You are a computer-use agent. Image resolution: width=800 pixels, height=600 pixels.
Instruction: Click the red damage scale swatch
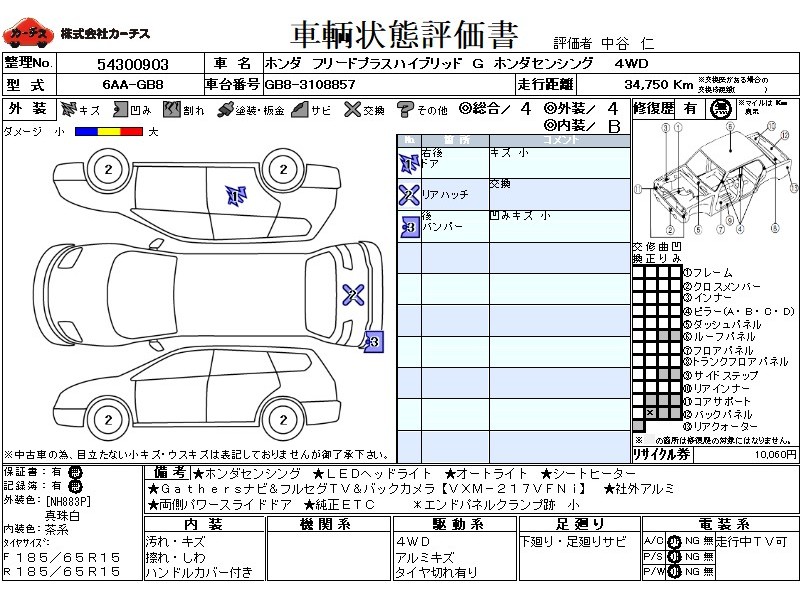[x=131, y=132]
